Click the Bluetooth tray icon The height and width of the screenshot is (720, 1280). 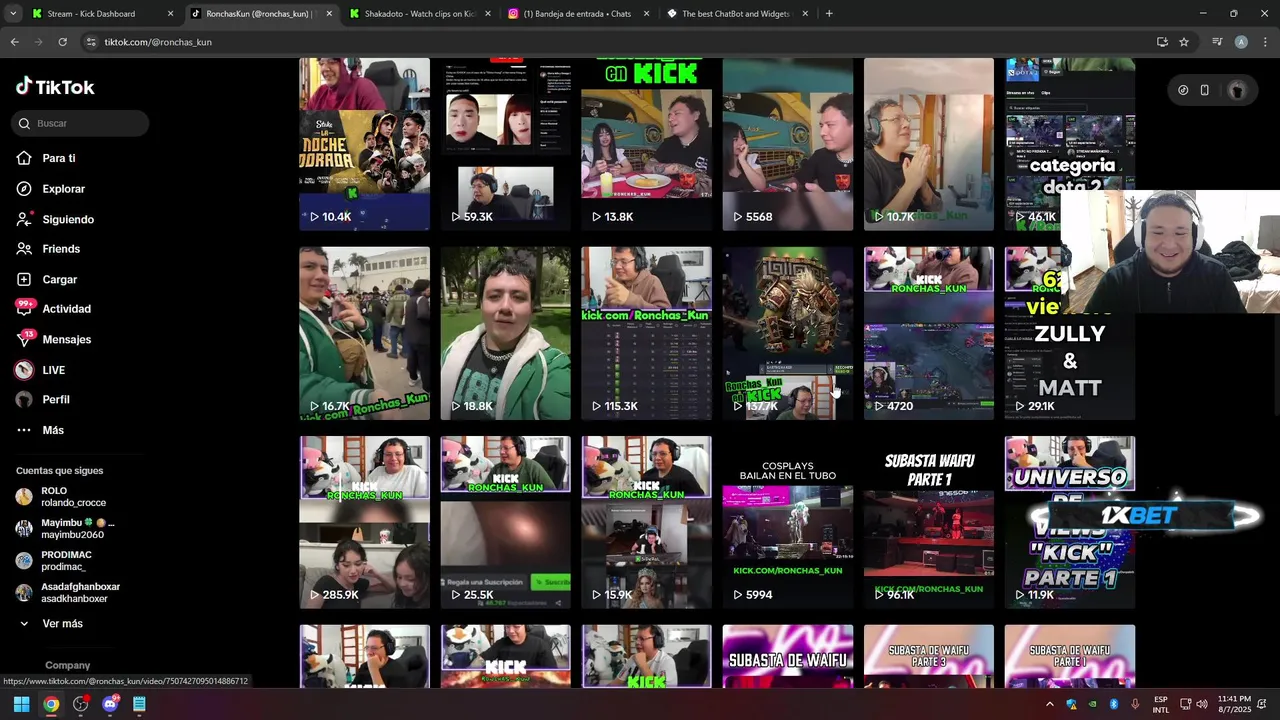1114,704
